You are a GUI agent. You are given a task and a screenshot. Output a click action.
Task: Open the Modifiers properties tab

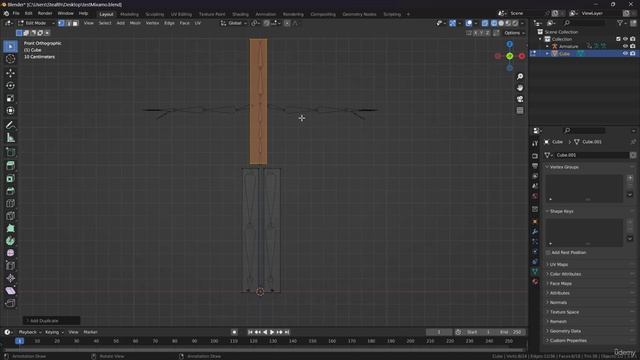(x=535, y=231)
